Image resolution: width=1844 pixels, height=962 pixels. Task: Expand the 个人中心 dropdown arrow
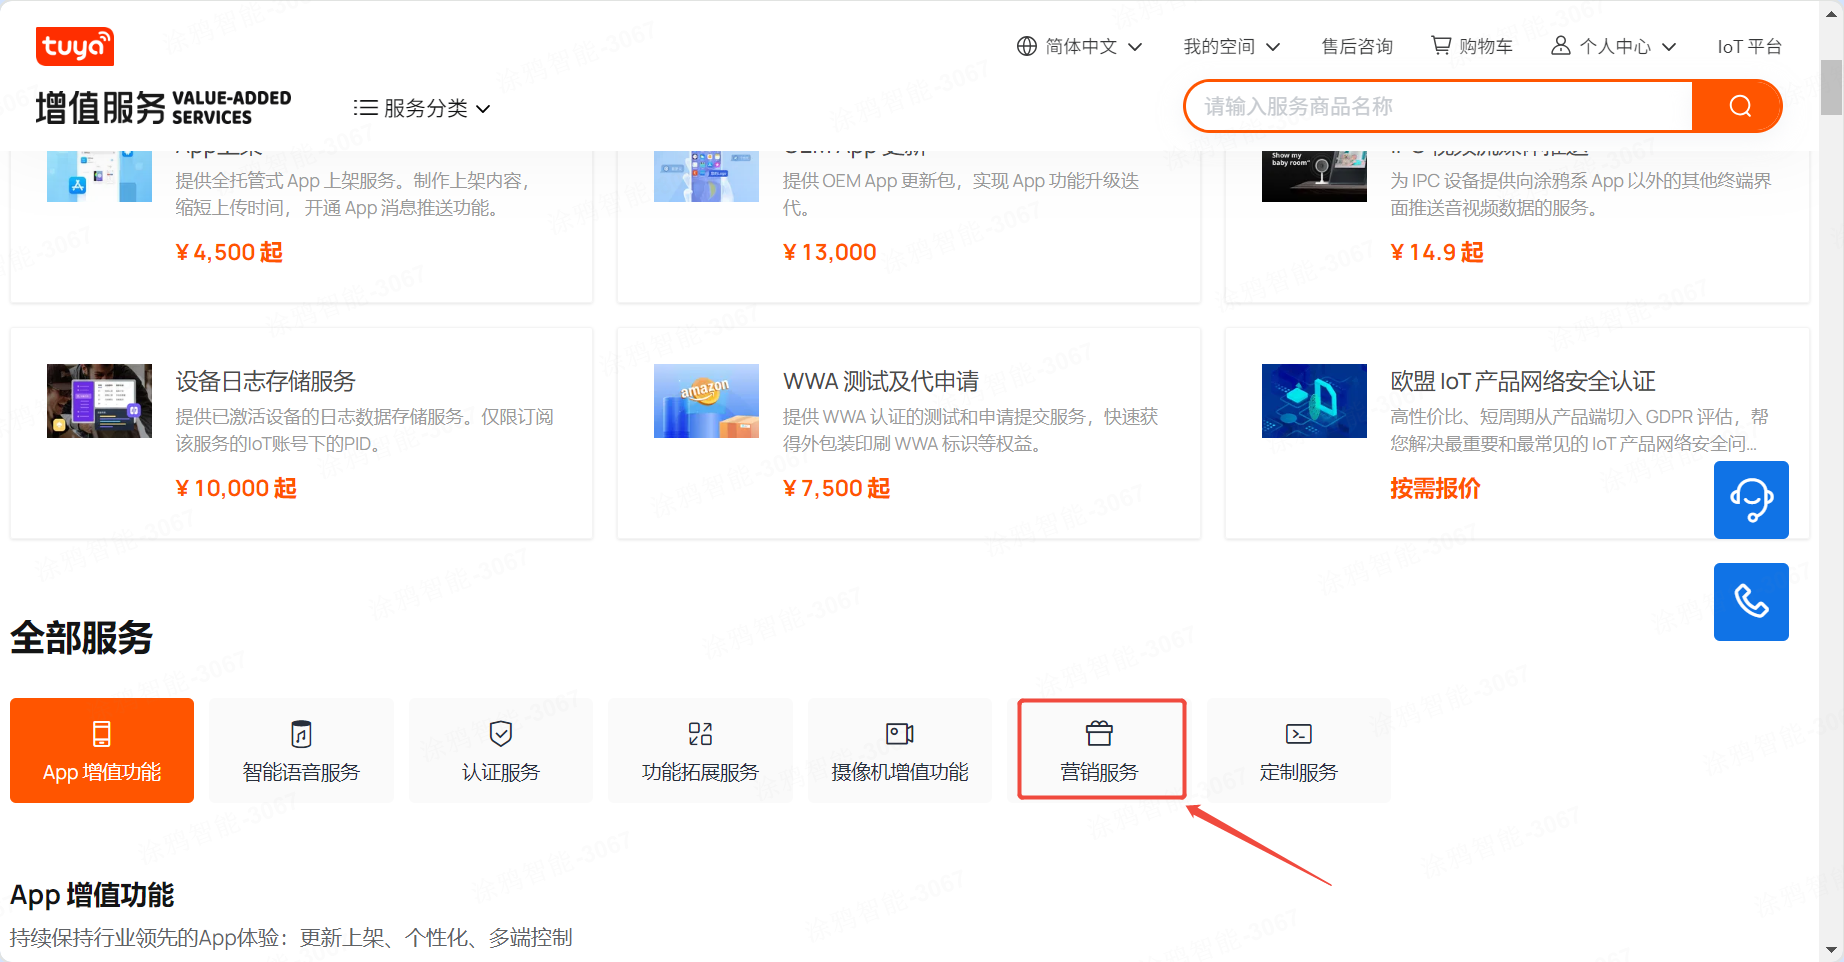click(1669, 47)
